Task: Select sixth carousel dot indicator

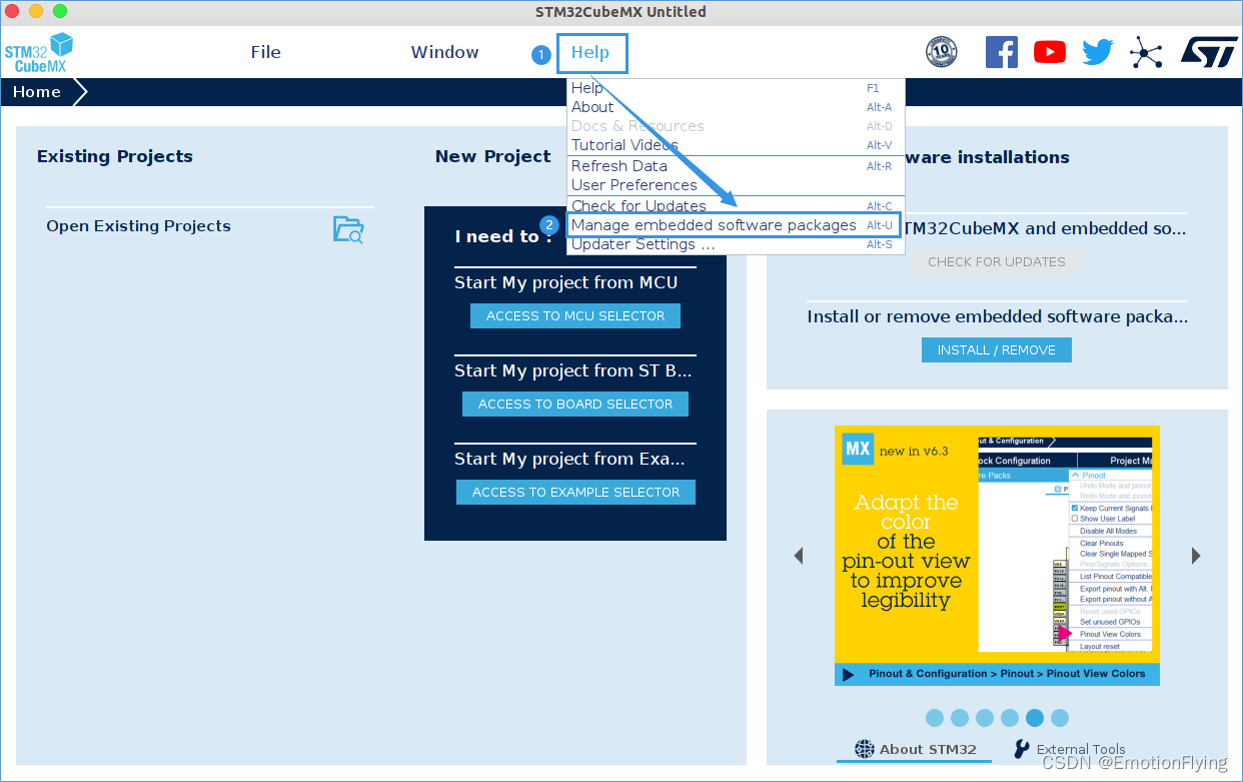Action: [1060, 718]
